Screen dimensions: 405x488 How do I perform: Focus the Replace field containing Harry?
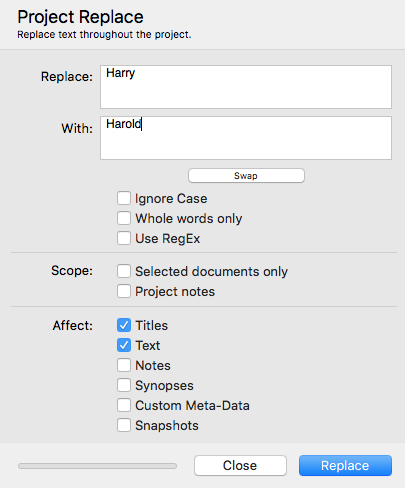point(246,87)
